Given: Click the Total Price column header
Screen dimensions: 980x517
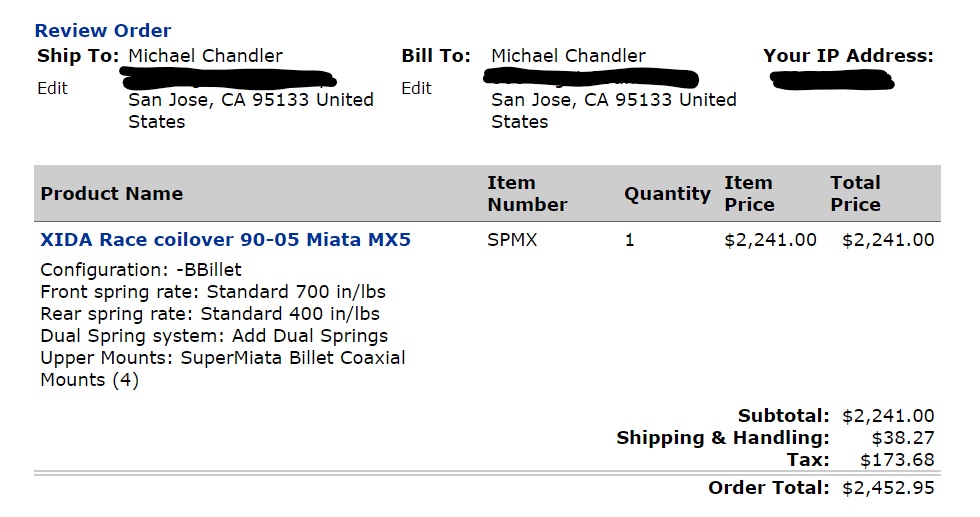Looking at the screenshot, I should (855, 194).
